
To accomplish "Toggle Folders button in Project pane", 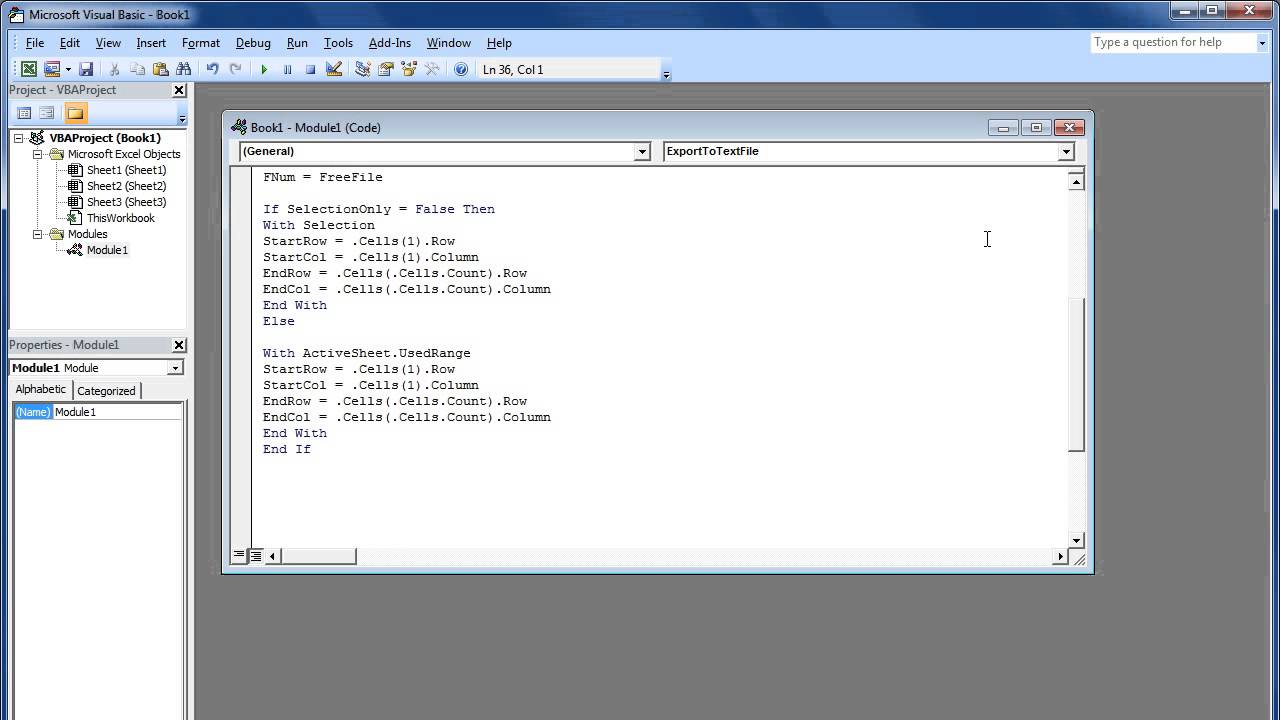I will click(76, 113).
